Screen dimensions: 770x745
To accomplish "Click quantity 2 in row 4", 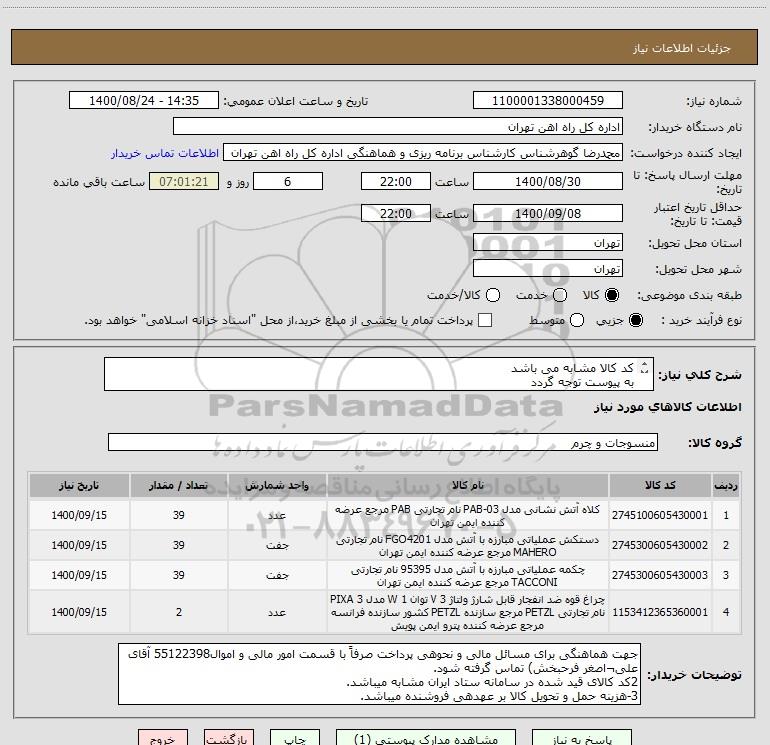I will tap(179, 612).
